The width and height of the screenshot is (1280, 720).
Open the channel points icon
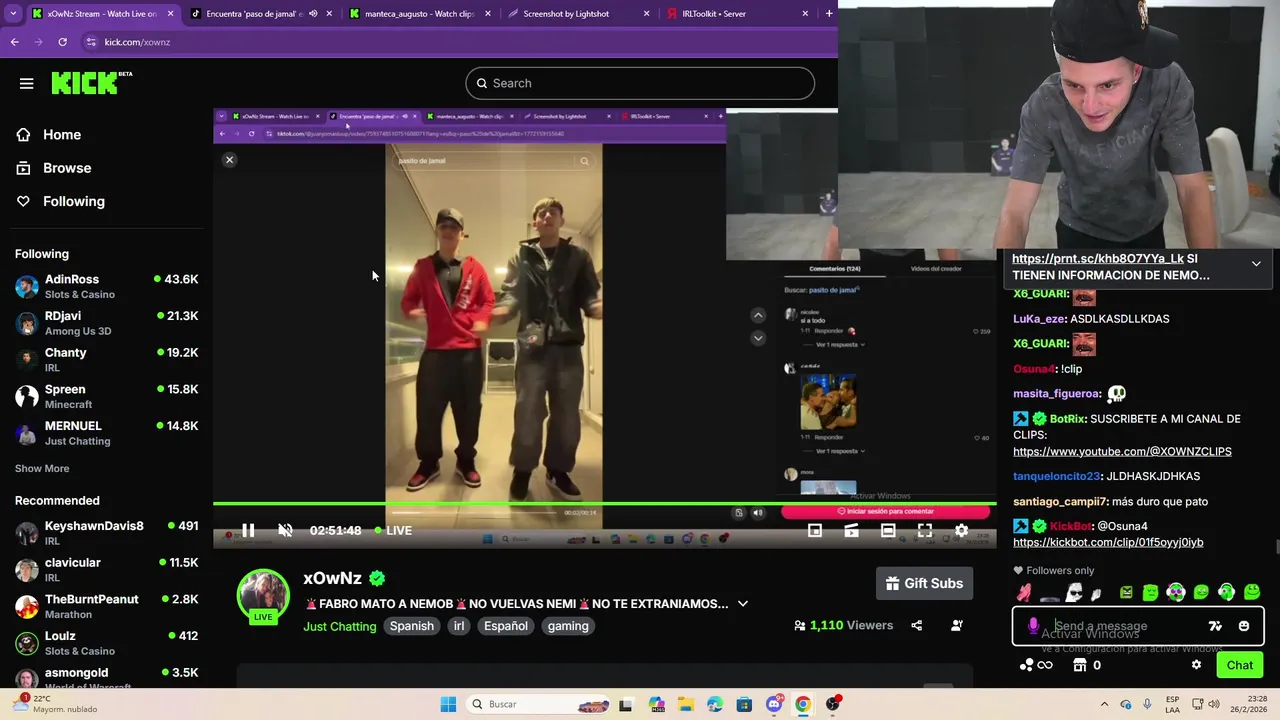(x=1036, y=665)
